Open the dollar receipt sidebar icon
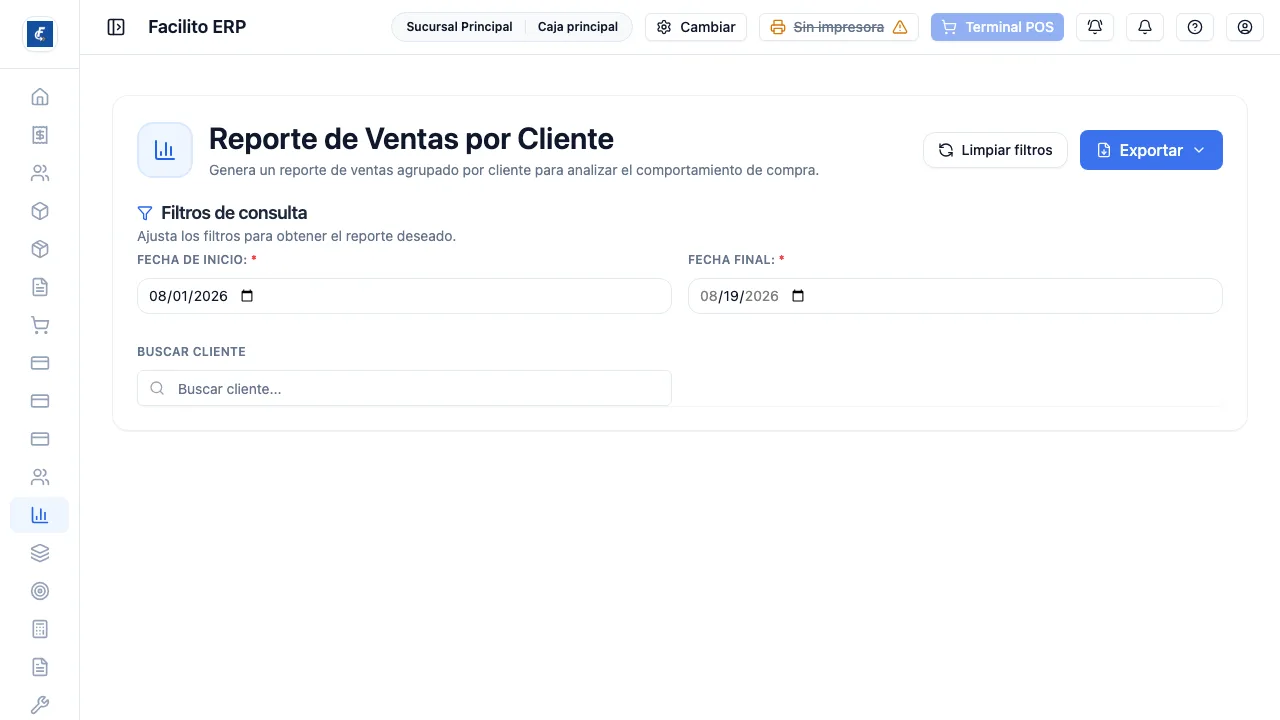The width and height of the screenshot is (1280, 720). point(40,135)
